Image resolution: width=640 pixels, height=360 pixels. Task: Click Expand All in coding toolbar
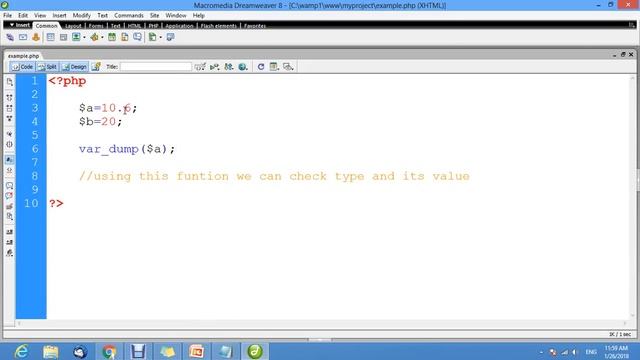[x=9, y=119]
